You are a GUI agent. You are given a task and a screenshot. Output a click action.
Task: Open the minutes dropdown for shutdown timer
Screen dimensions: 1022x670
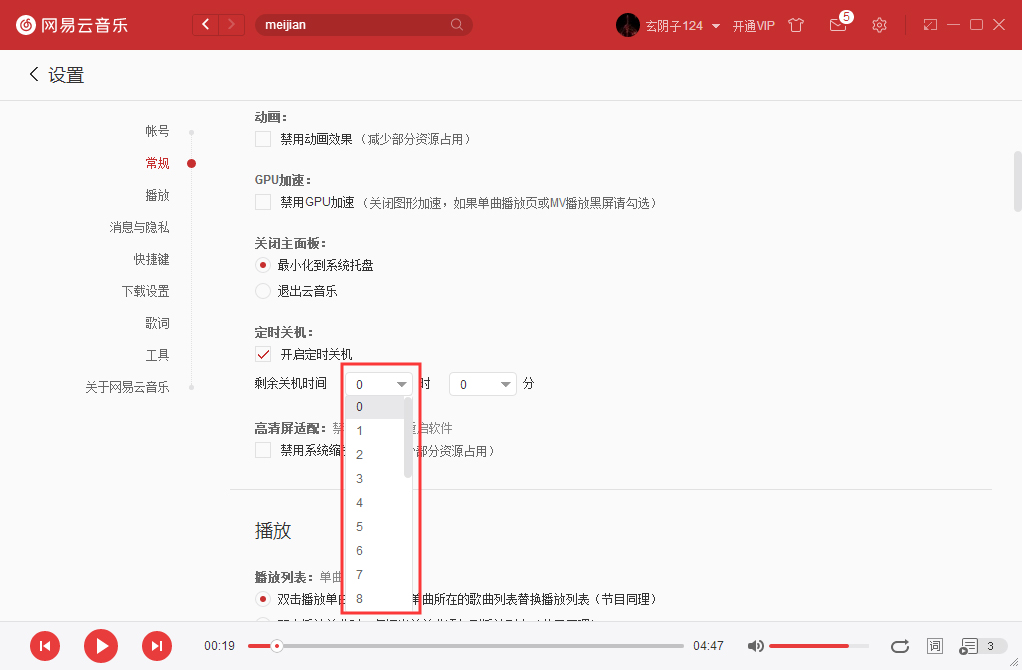pyautogui.click(x=483, y=383)
